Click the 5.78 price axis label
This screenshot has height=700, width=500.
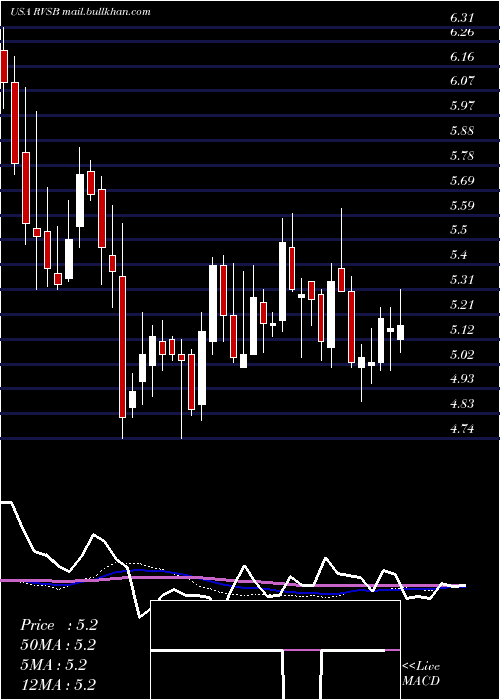pyautogui.click(x=462, y=156)
